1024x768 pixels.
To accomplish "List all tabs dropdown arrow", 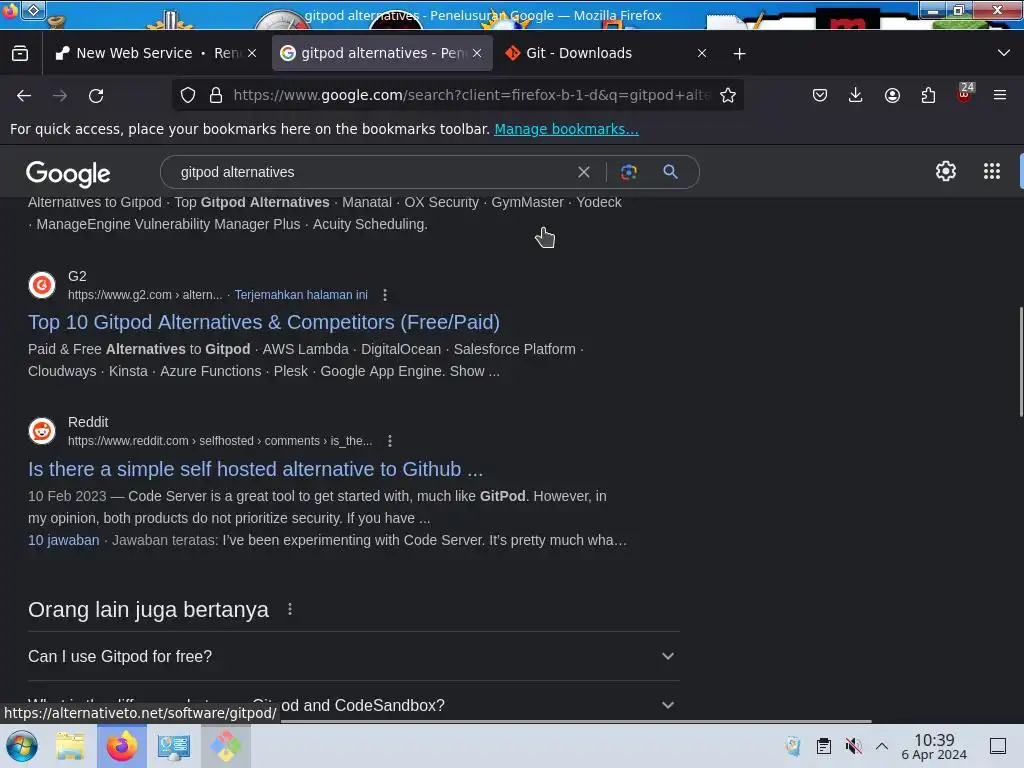I will coord(1004,53).
